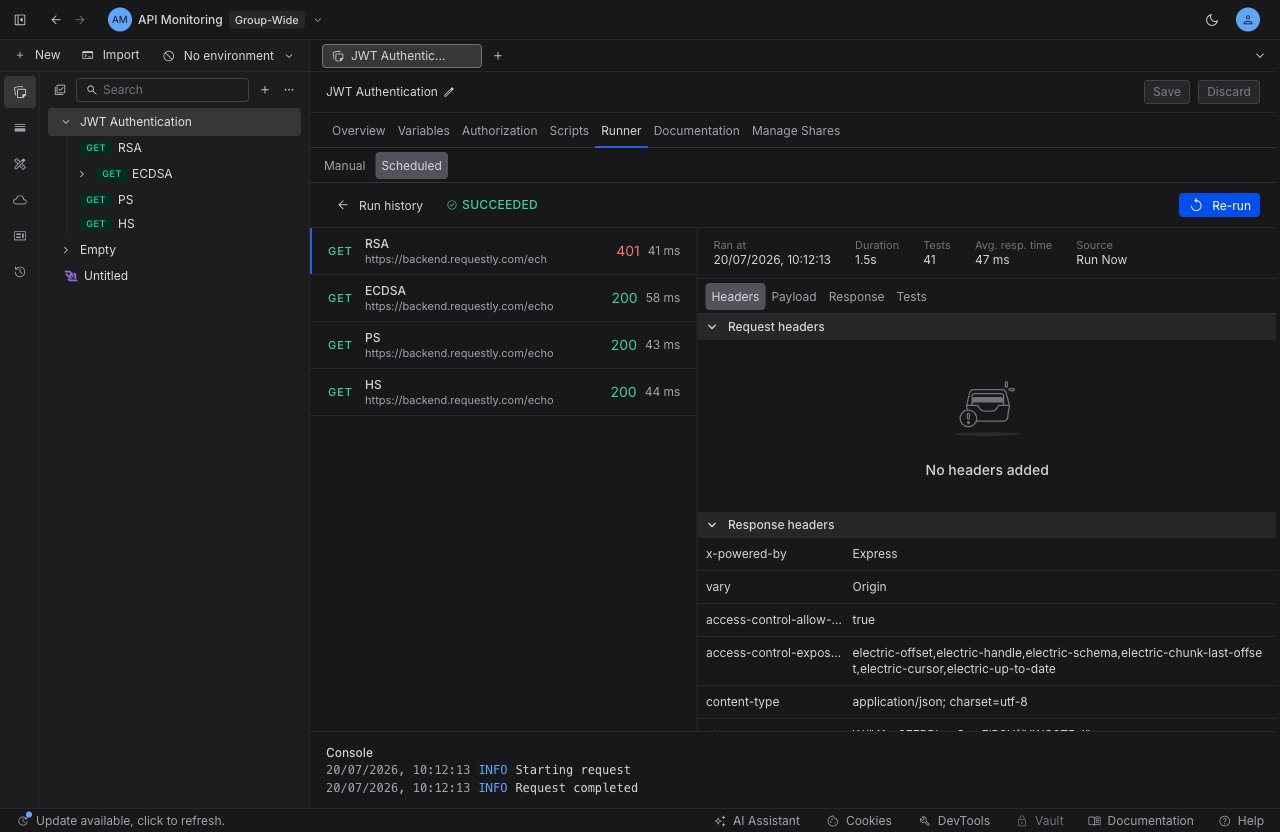Open the No environment dropdown
1280x832 pixels.
pyautogui.click(x=228, y=56)
